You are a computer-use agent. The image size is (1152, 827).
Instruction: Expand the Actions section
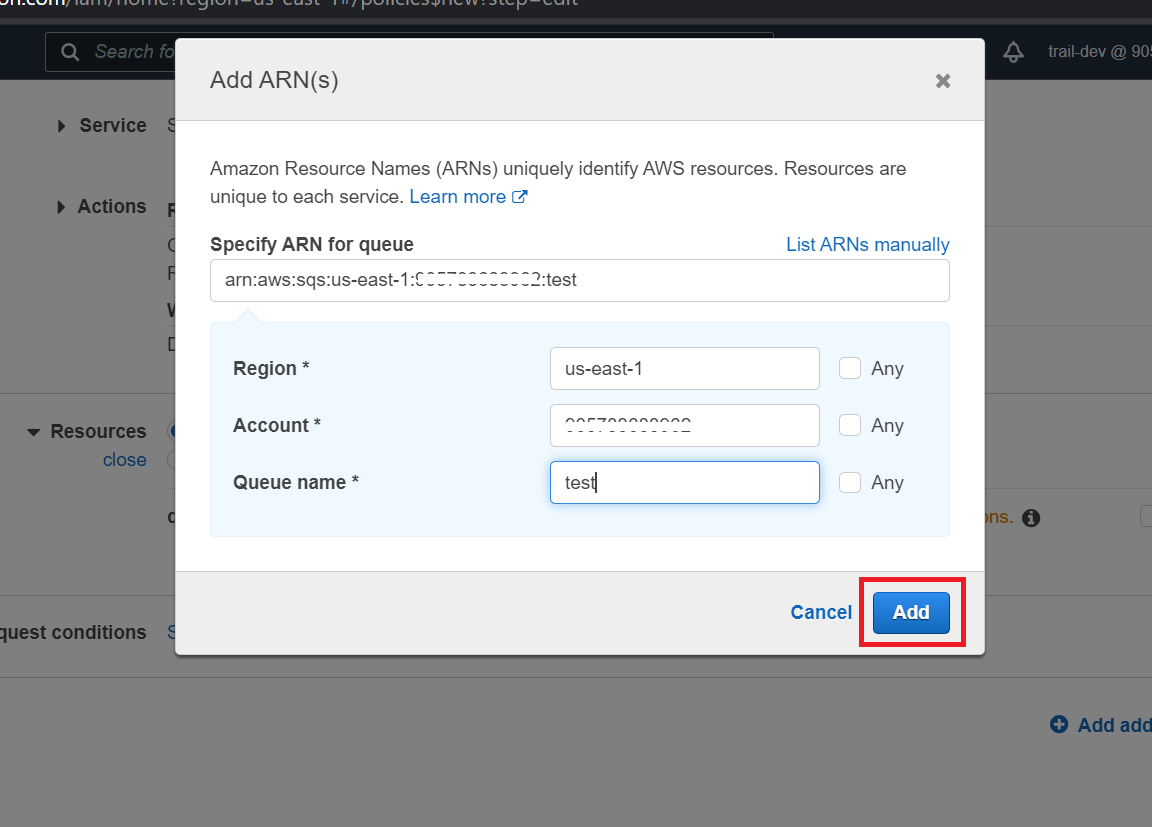[100, 207]
